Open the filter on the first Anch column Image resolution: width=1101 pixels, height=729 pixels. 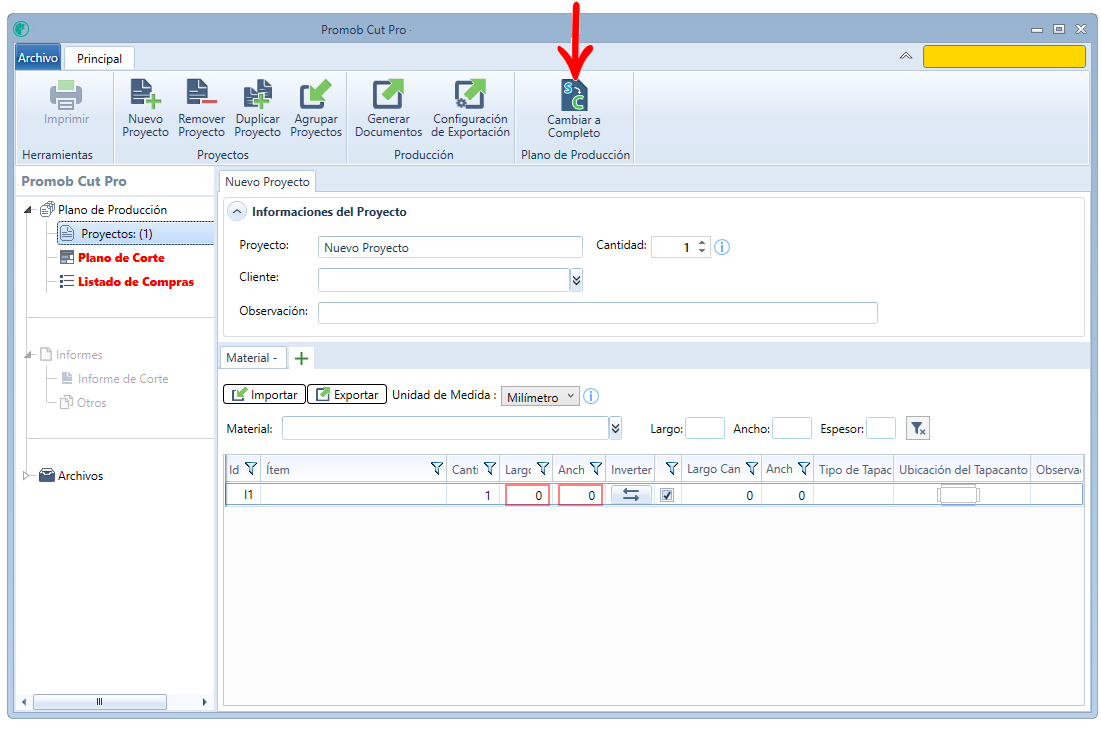coord(596,468)
